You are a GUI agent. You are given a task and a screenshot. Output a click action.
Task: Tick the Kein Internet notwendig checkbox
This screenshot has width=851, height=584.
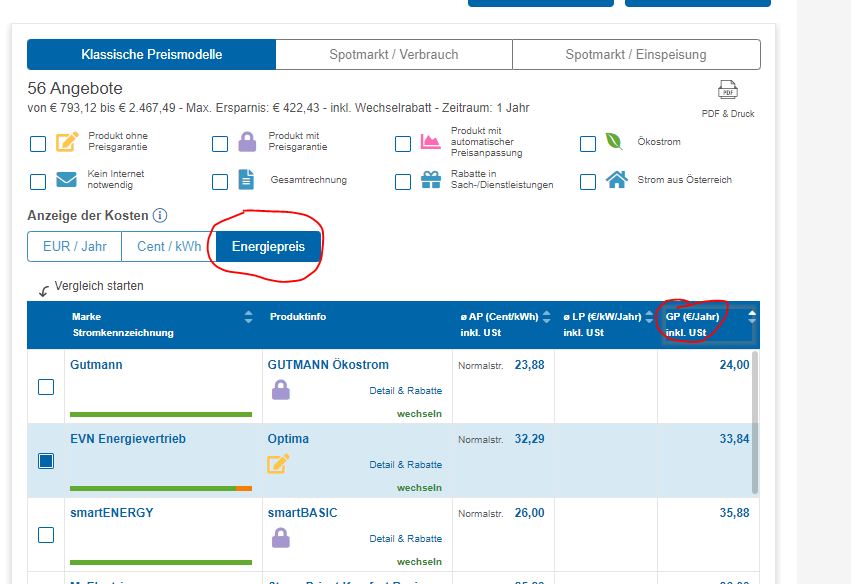pos(38,182)
